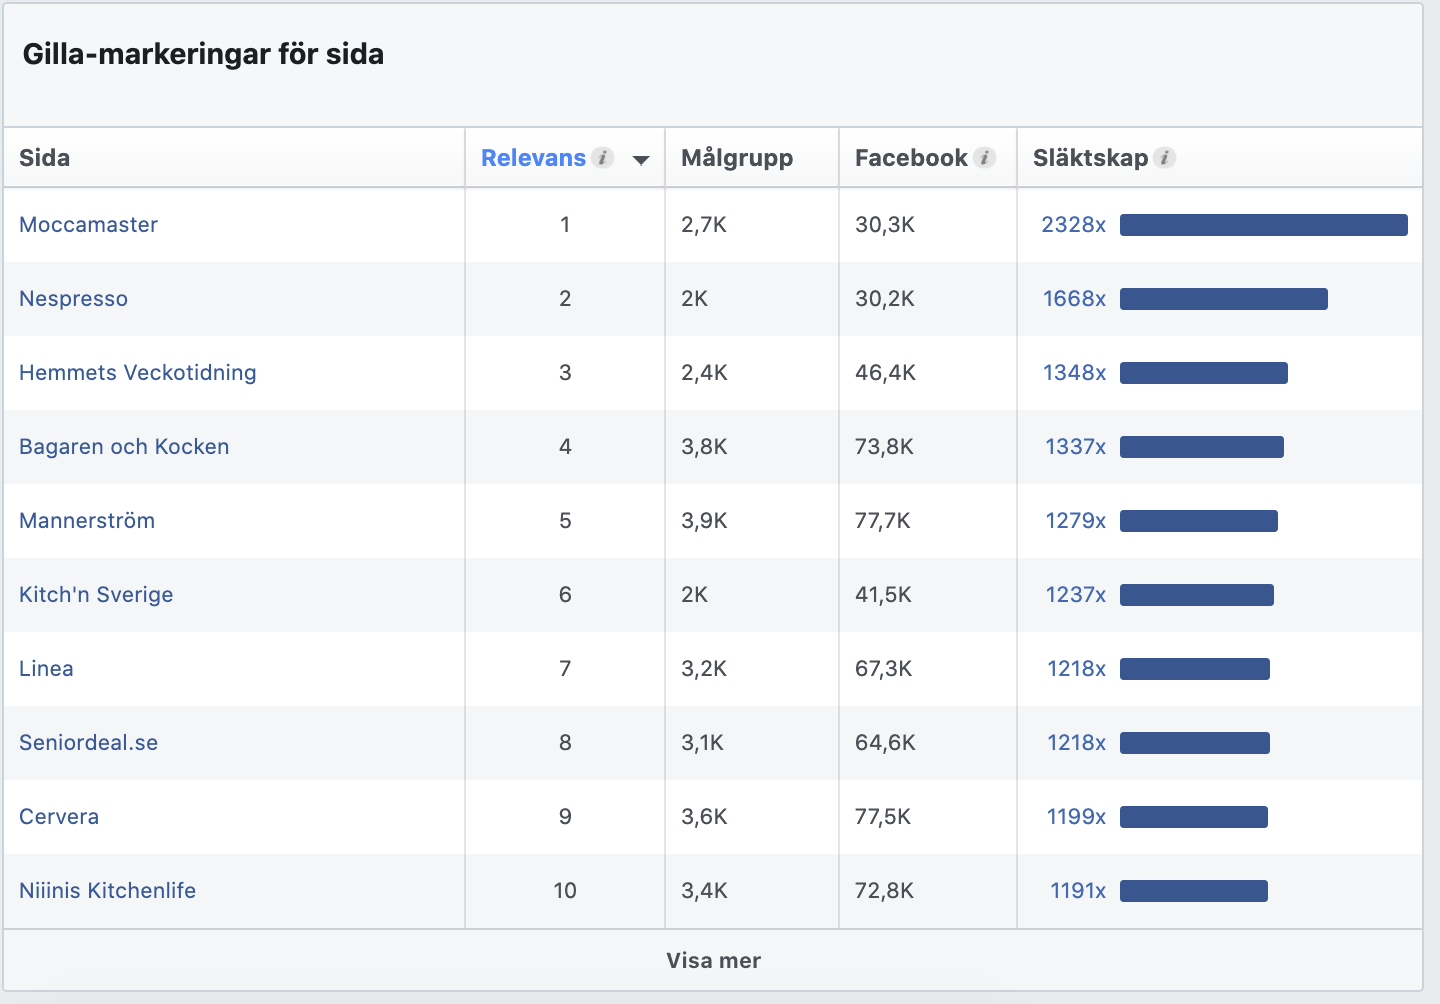Click the 1348x affinity value

1074,373
